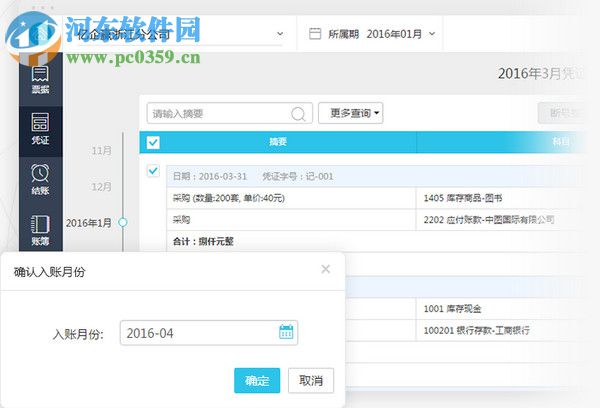Close the 确认入账月份 dialog
Screen dimensions: 600x408
point(326,269)
